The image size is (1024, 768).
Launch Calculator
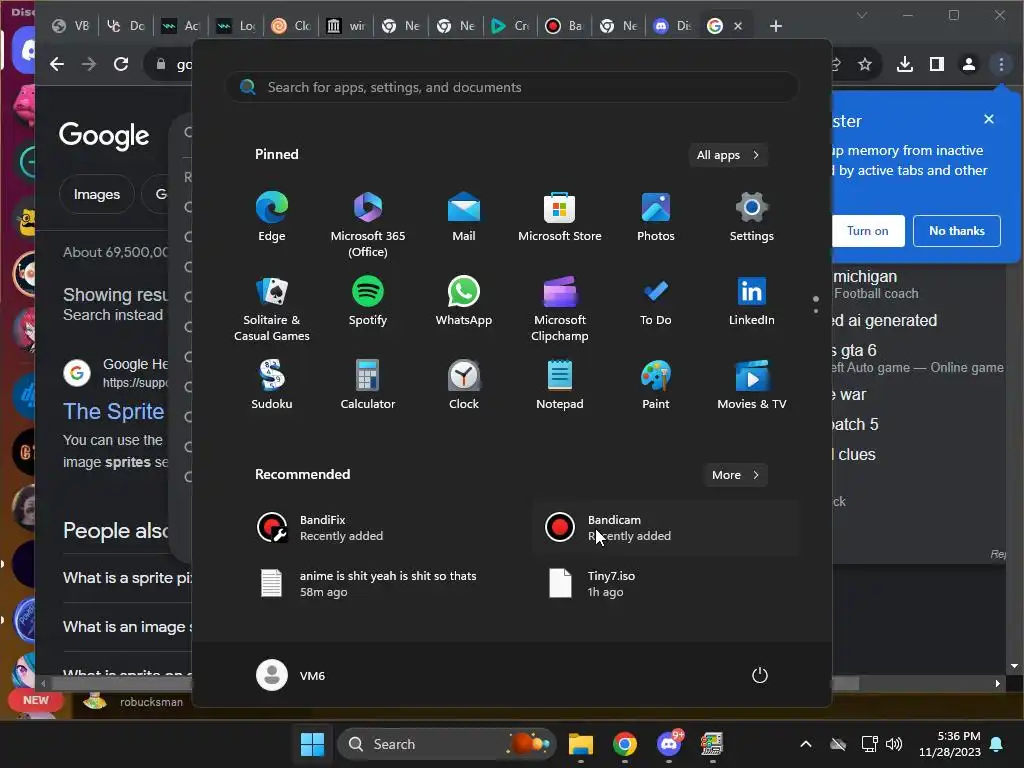tap(368, 385)
